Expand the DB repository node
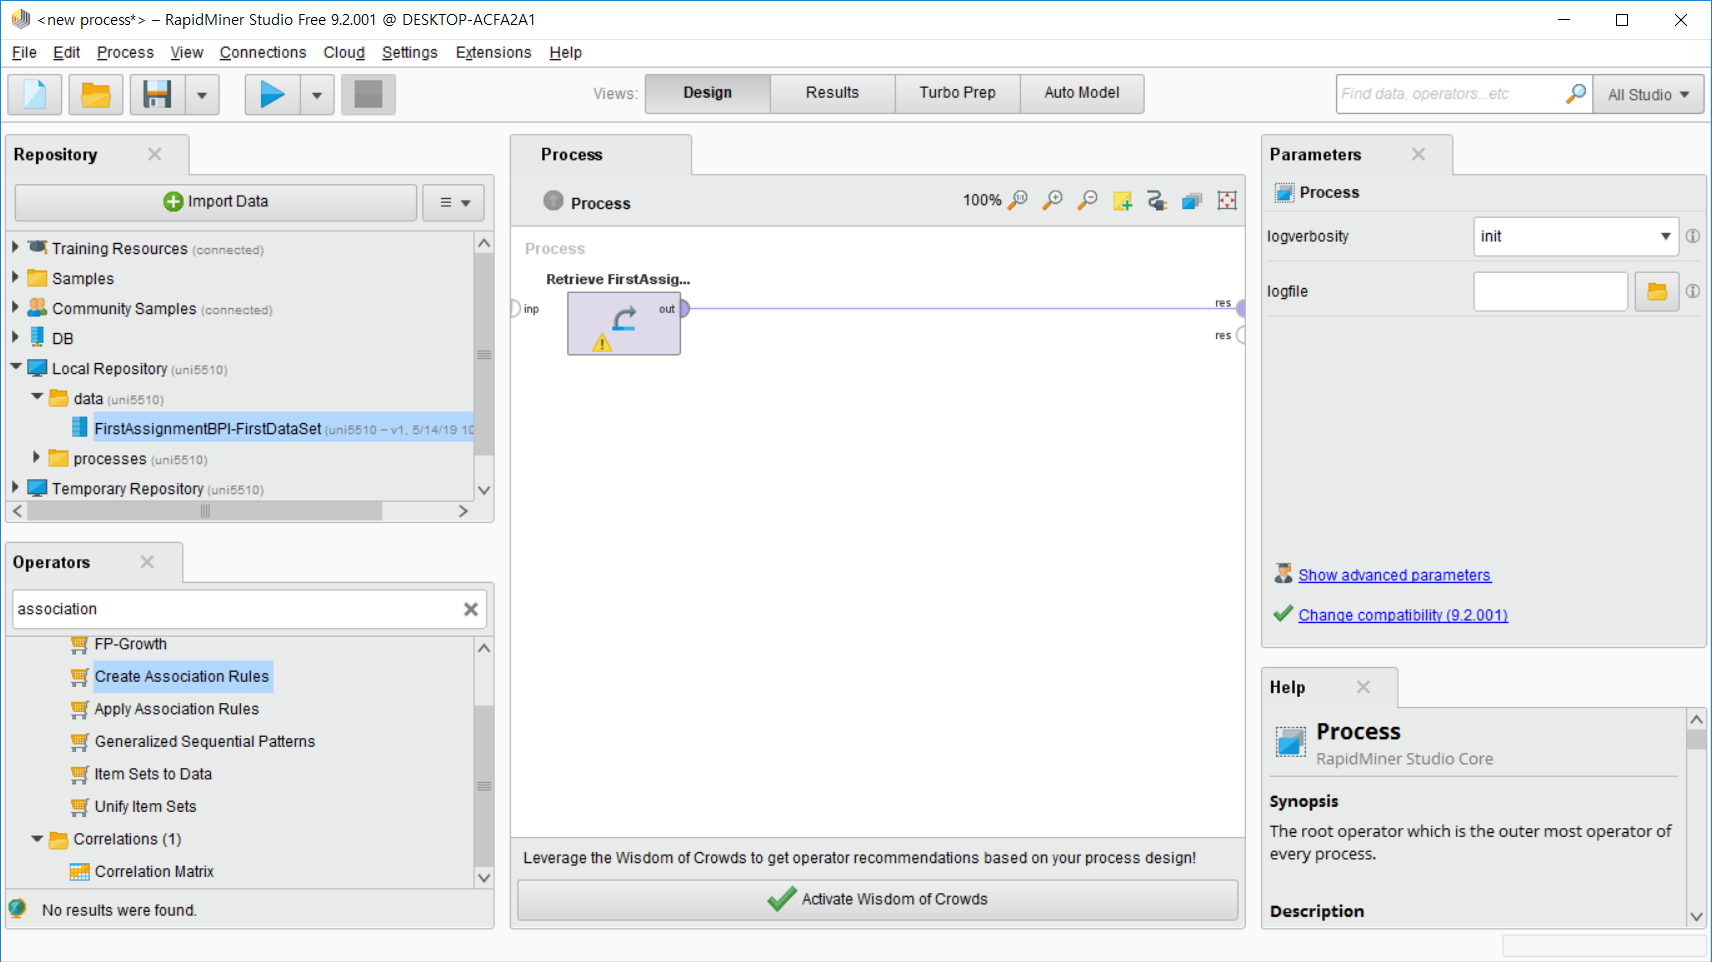The image size is (1712, 962). 15,337
